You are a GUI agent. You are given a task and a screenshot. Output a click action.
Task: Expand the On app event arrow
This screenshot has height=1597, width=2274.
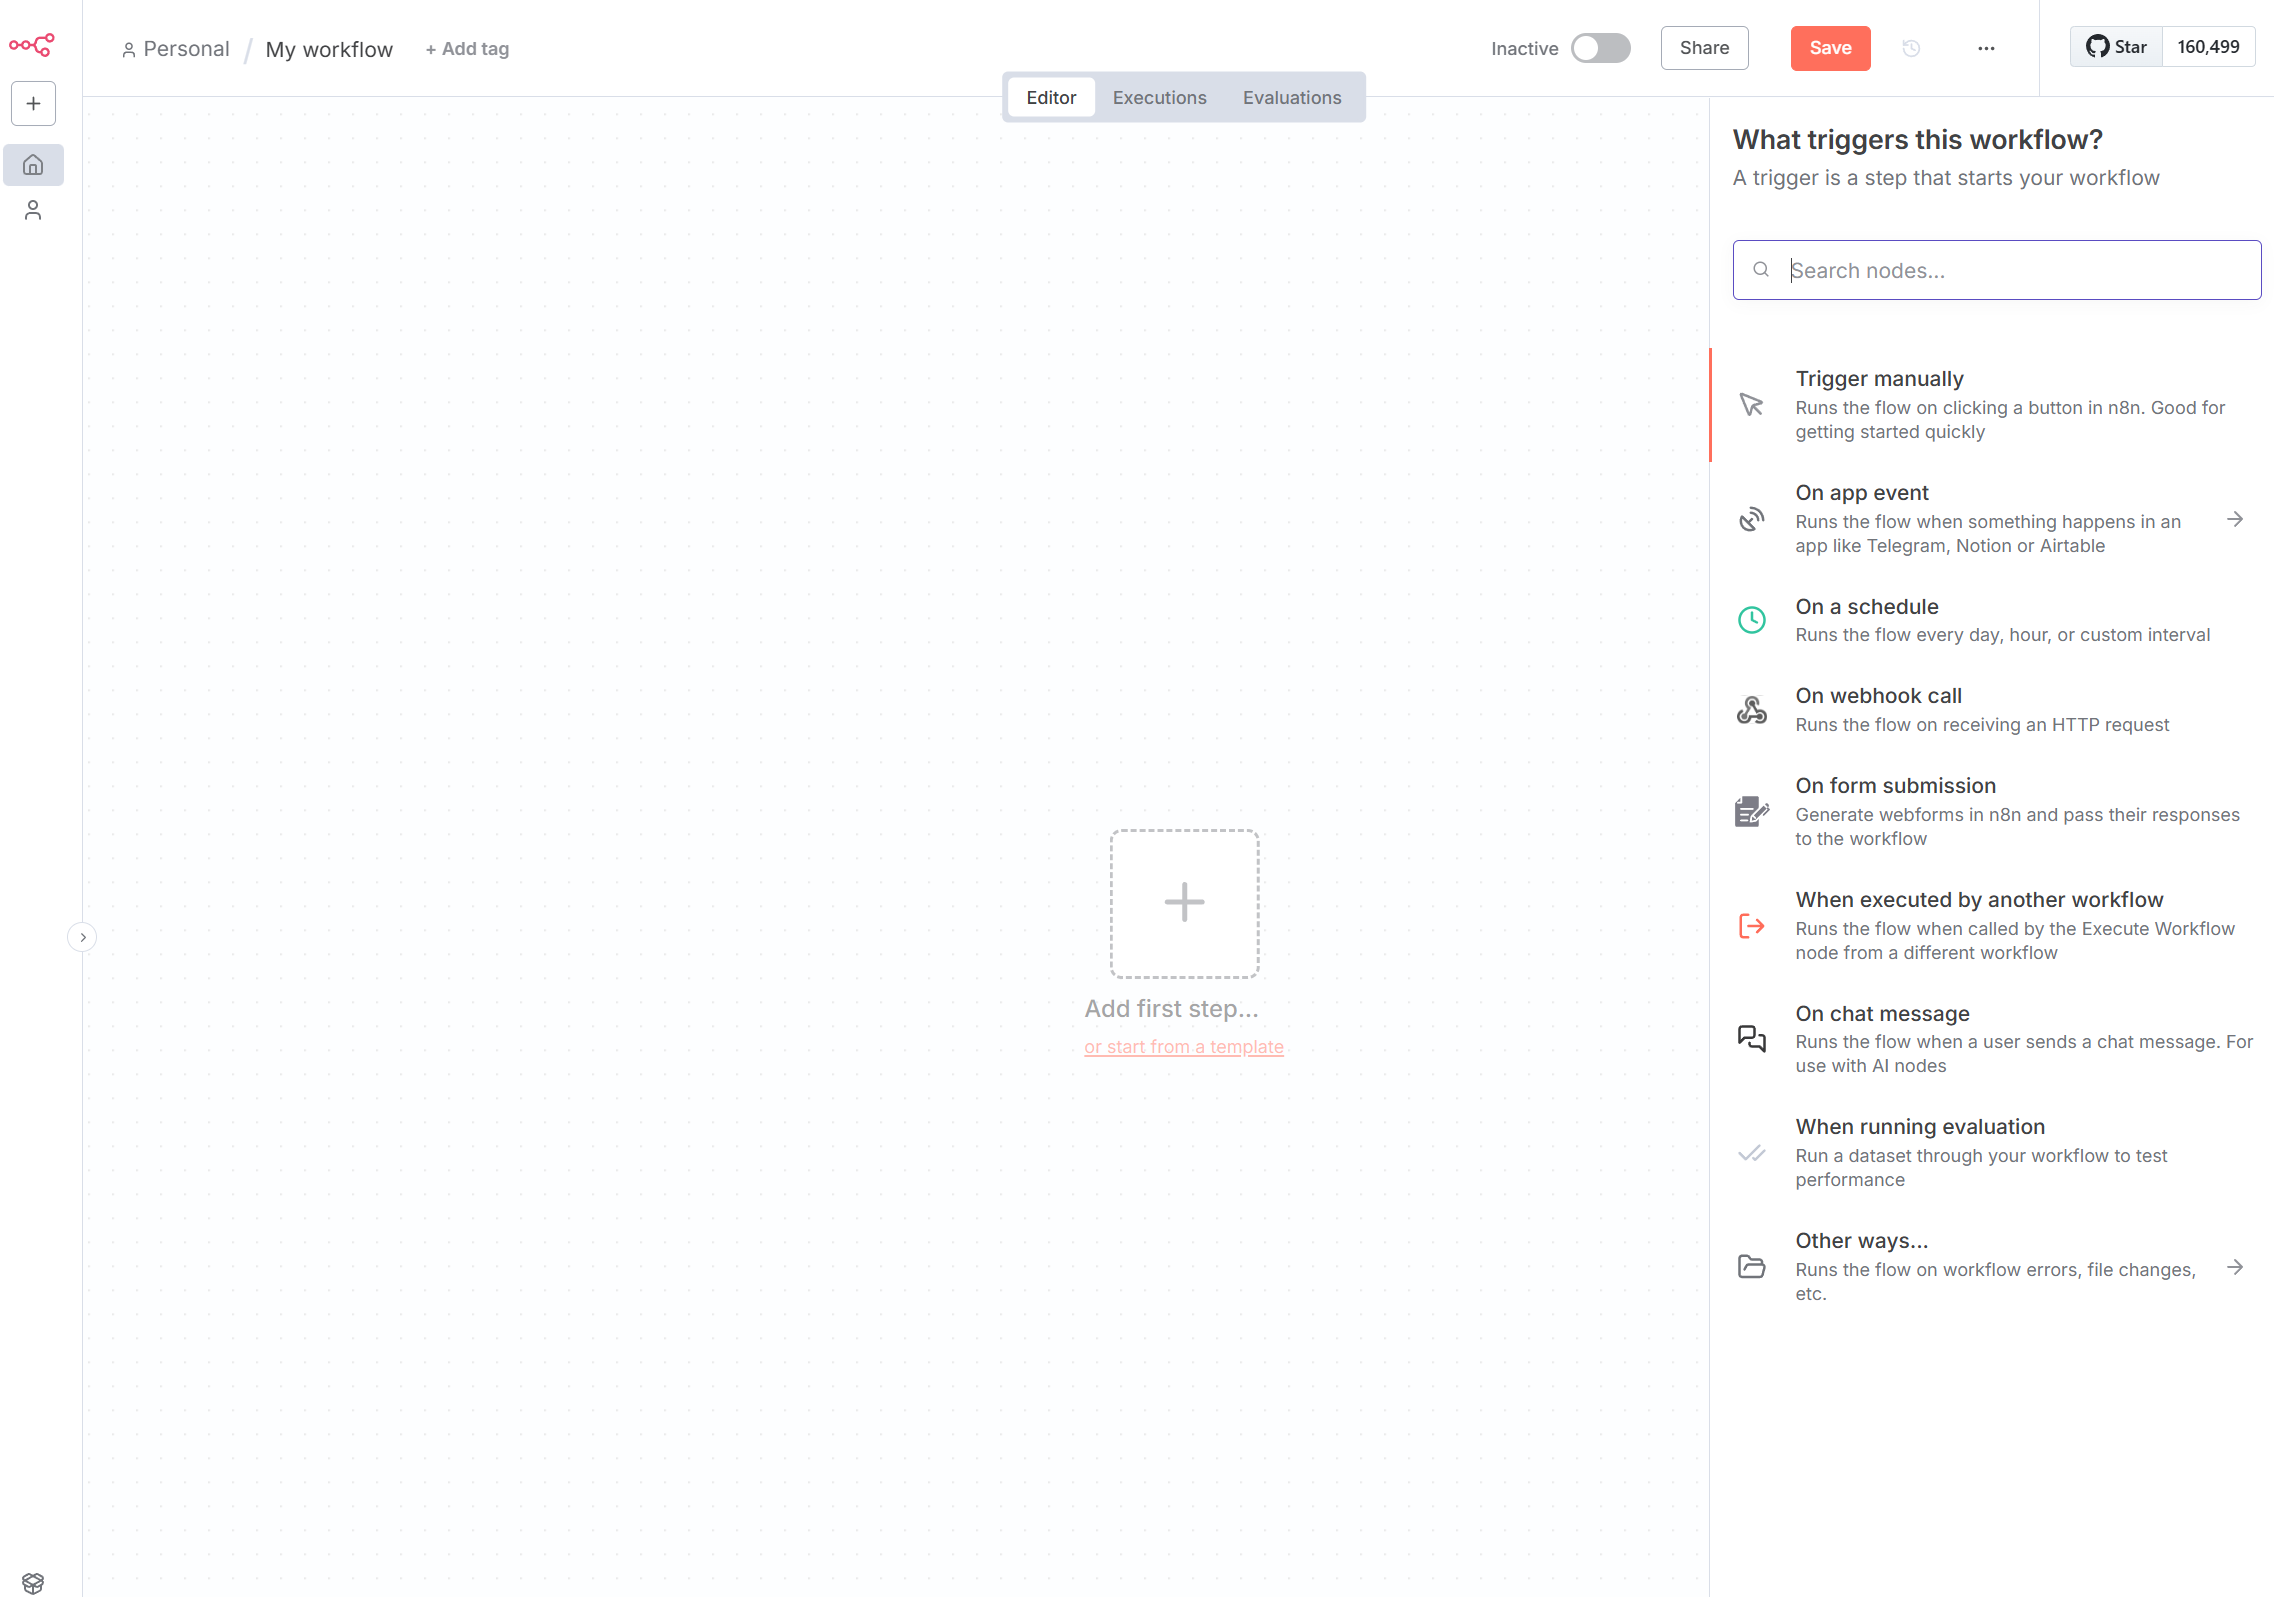click(2235, 519)
